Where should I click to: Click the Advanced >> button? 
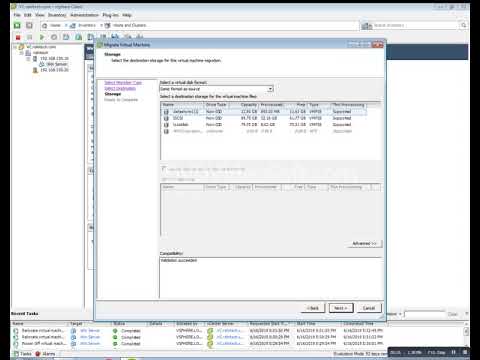click(364, 244)
